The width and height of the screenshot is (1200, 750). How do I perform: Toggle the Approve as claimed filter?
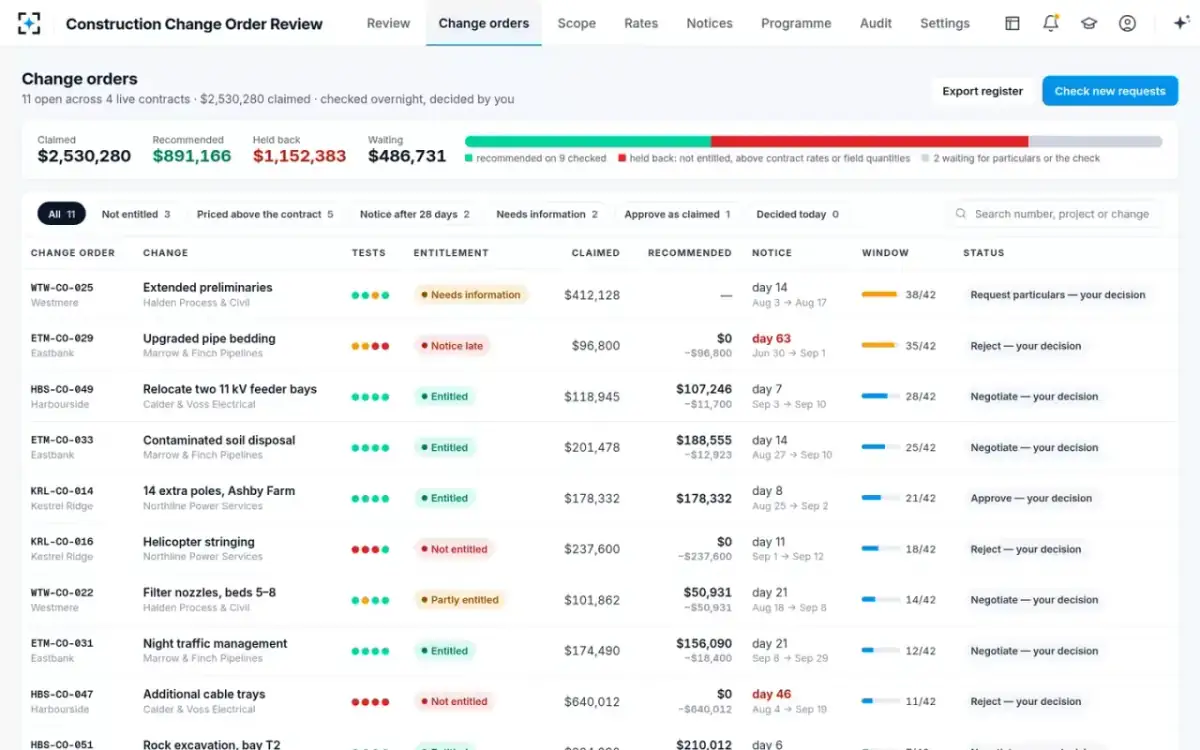click(x=677, y=214)
